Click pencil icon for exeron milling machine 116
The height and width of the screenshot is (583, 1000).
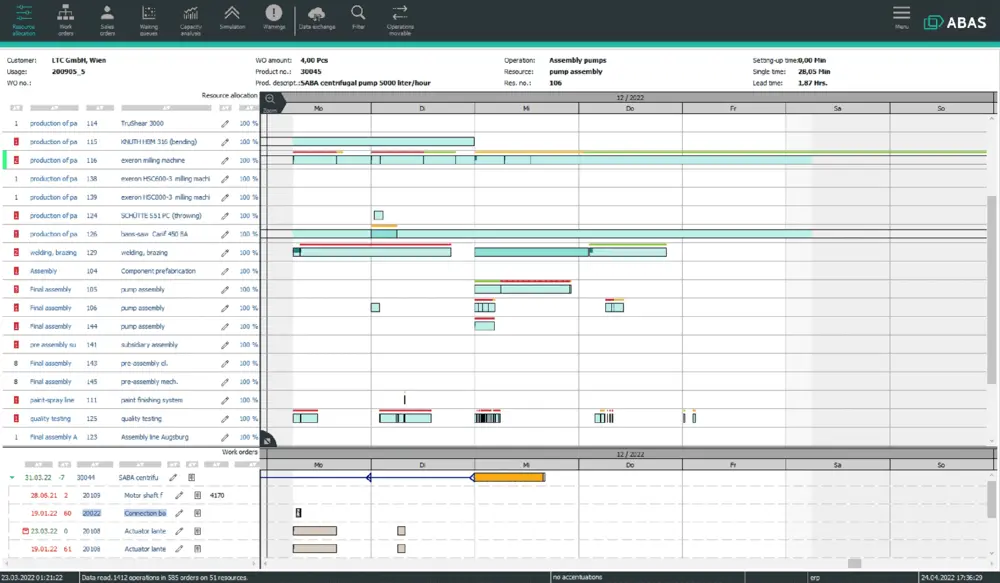click(x=225, y=161)
